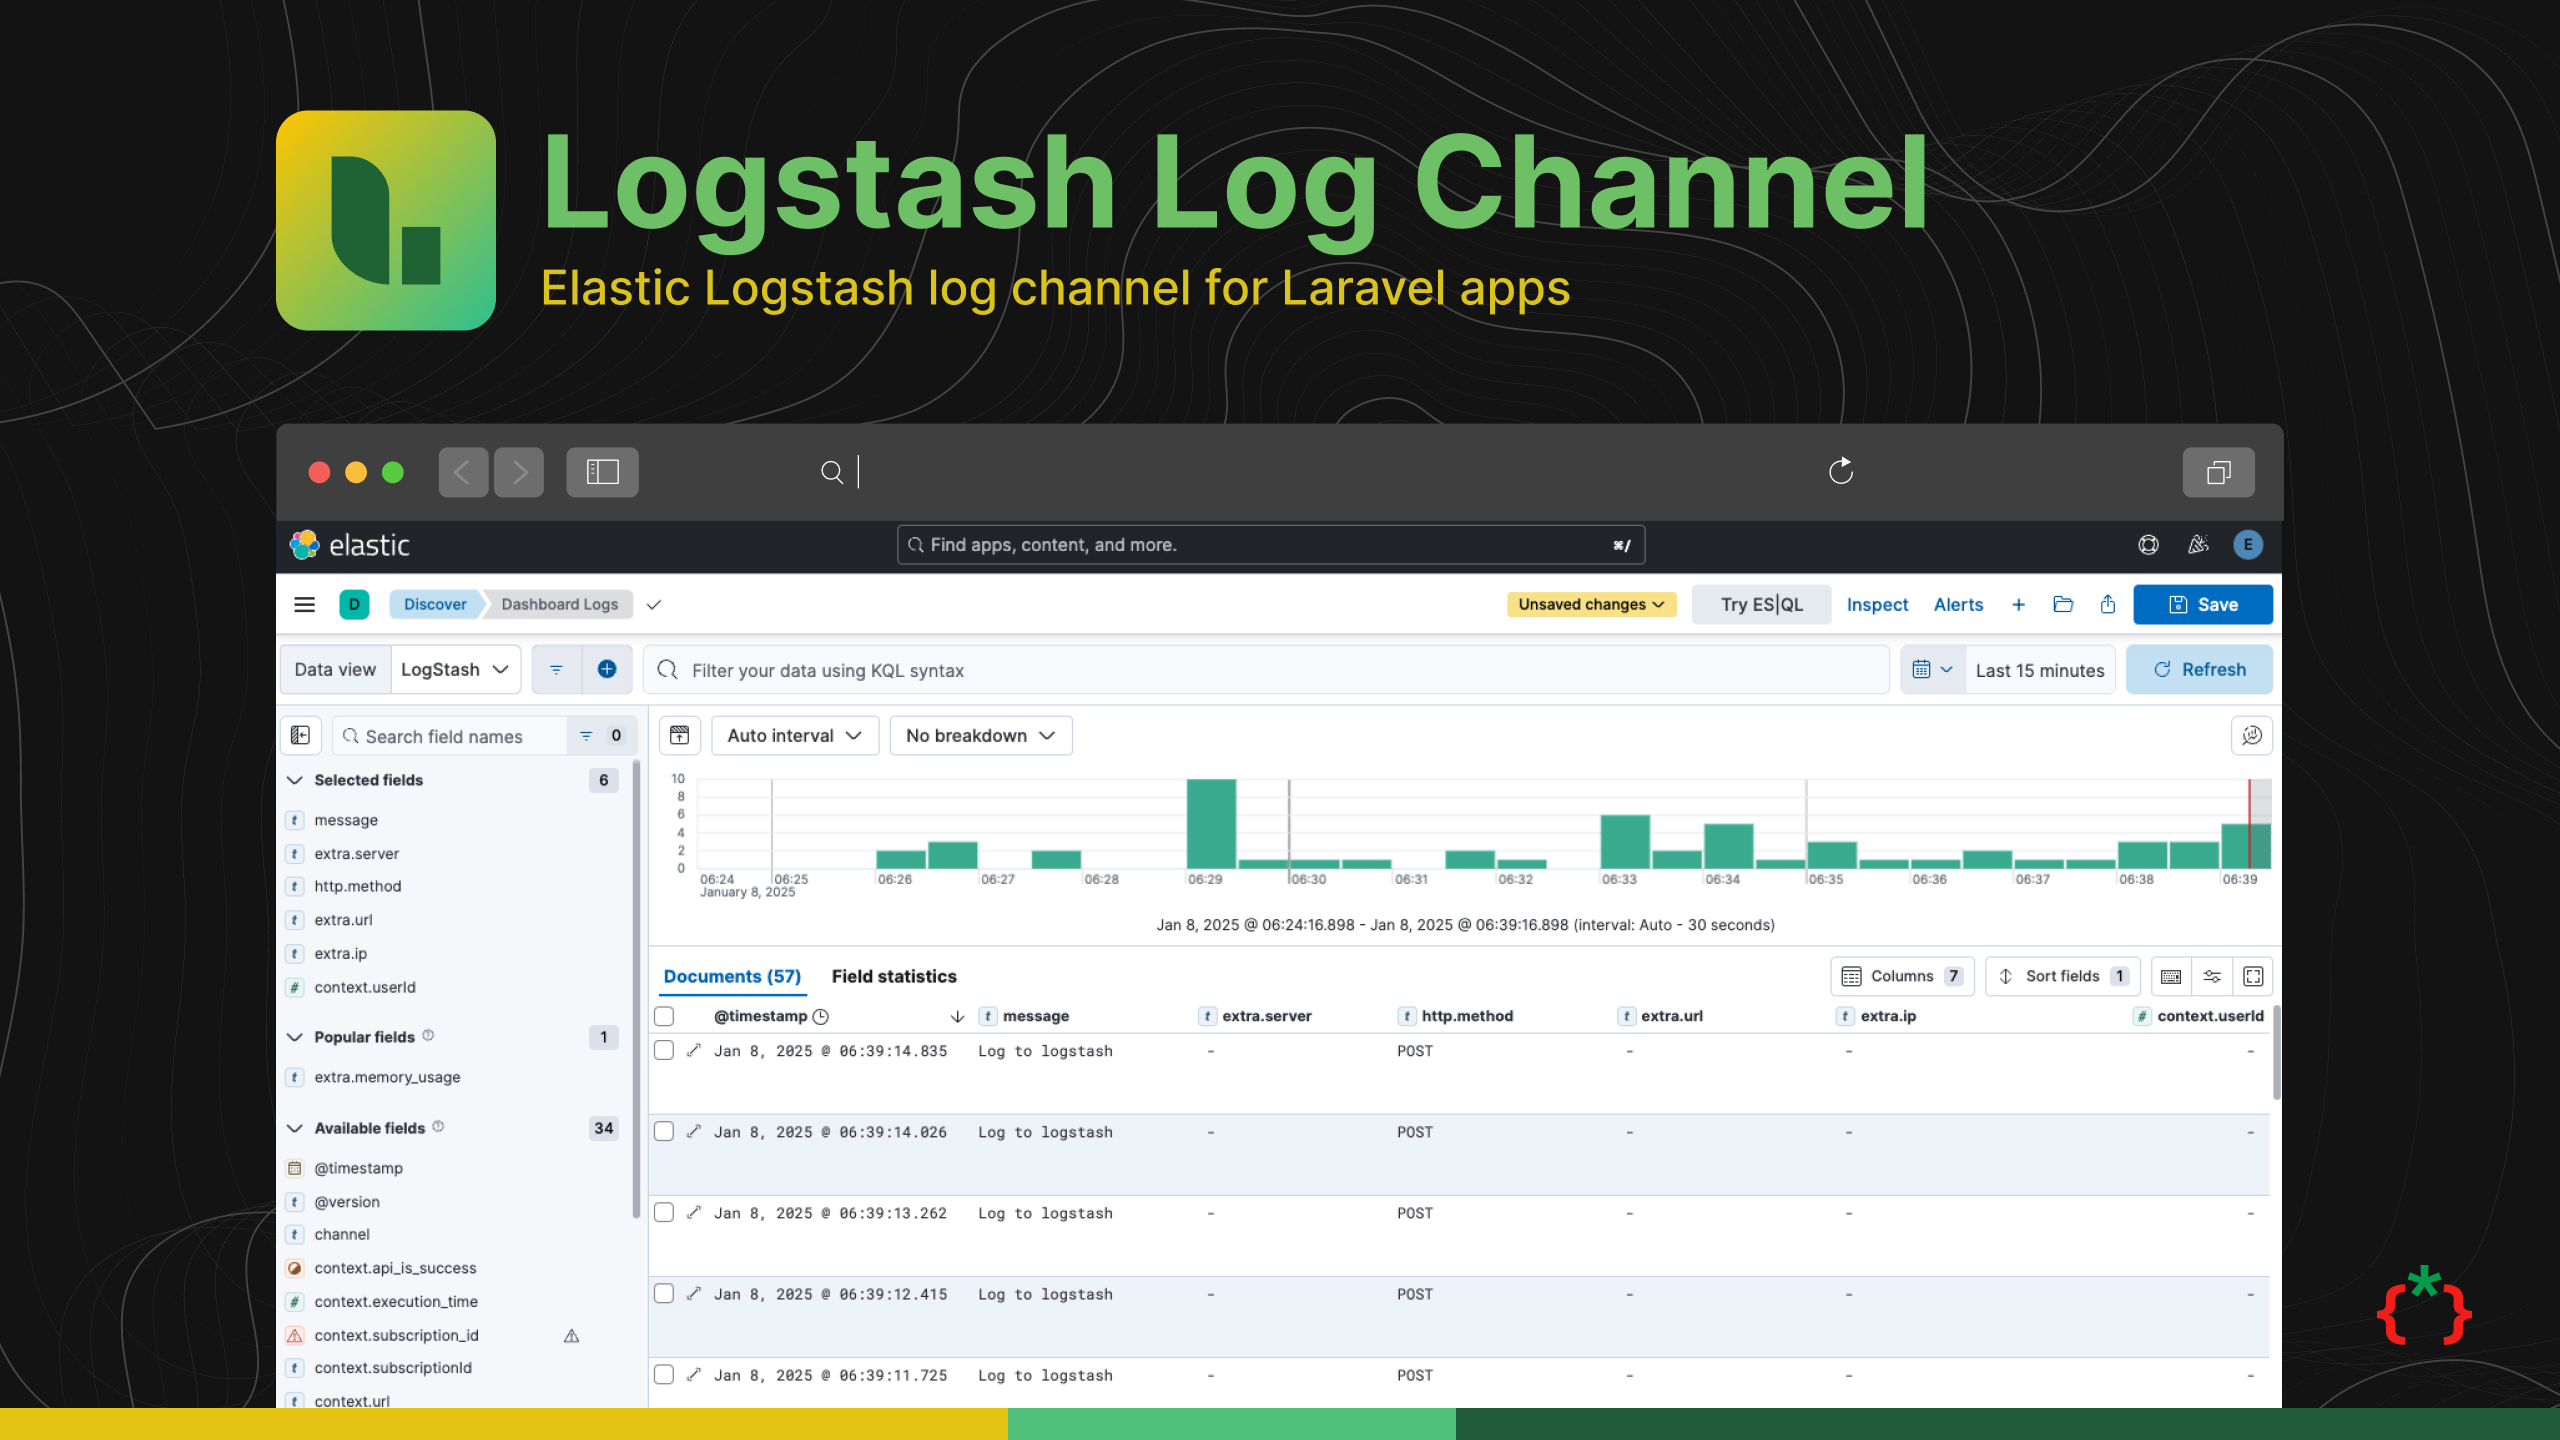Click the add filter plus icon
This screenshot has height=1440, width=2560.
[x=607, y=670]
